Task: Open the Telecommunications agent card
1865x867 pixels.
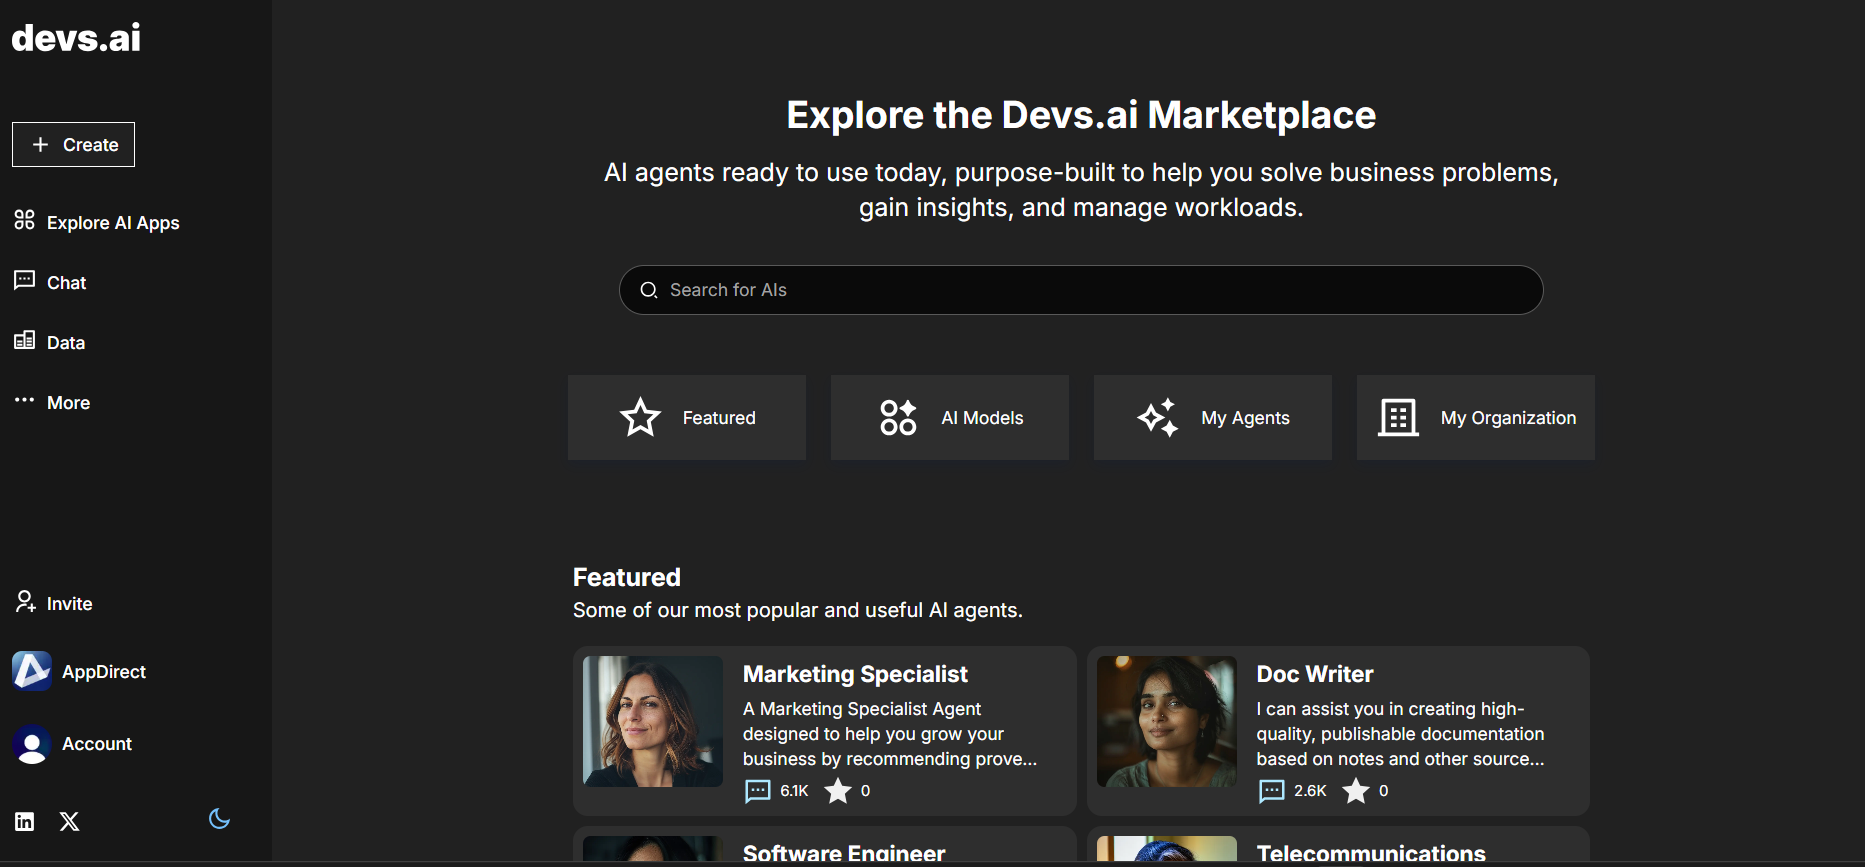Action: pos(1338,846)
